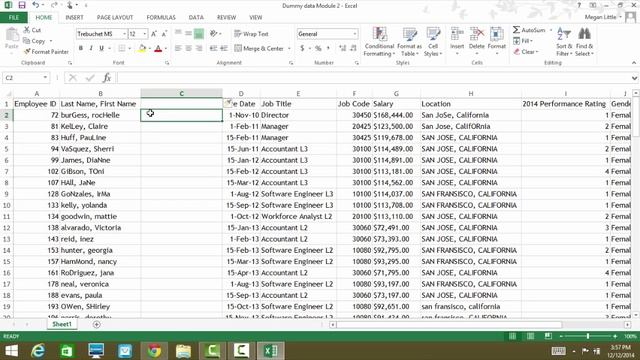Click the AutoSum sigma button
Viewport: 640px width, 360px height.
(529, 30)
